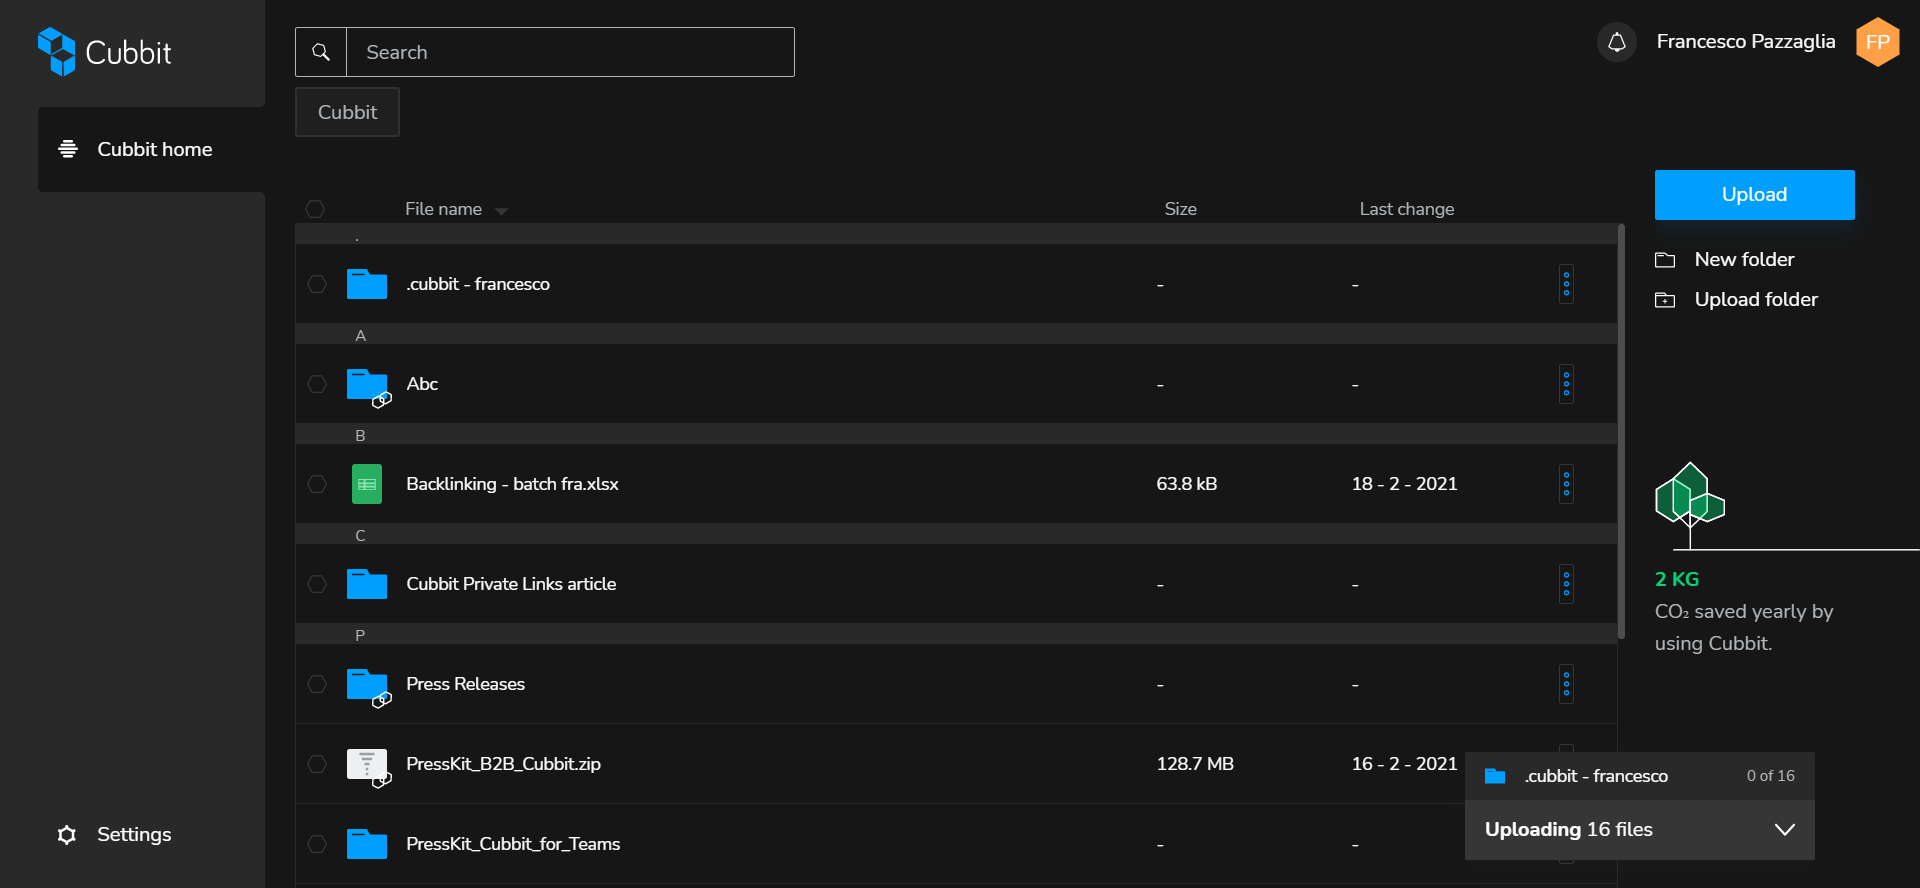Click the Abc shared folder icon
1920x888 pixels.
click(x=367, y=385)
